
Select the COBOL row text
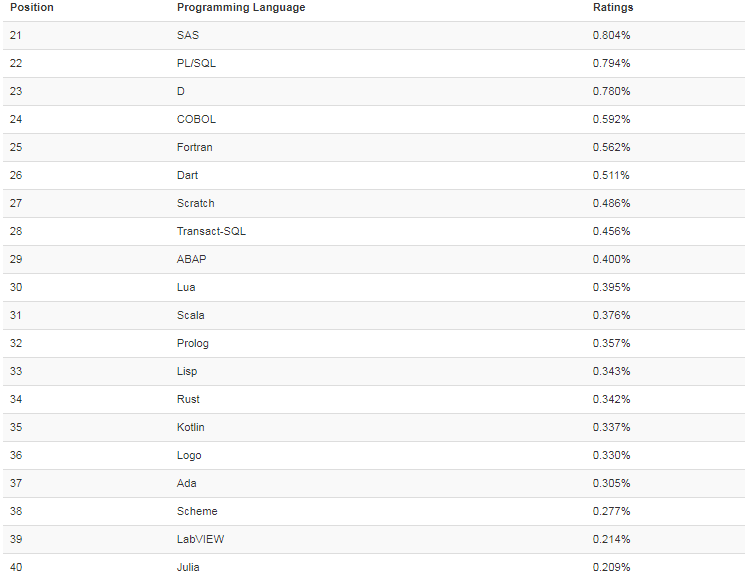pos(196,120)
